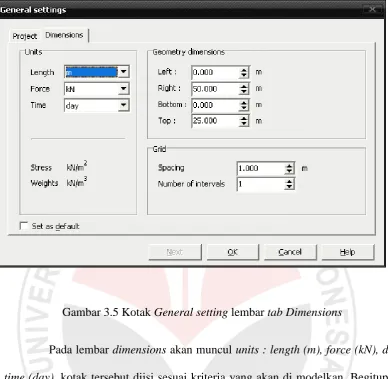Click the Bottom value spinner arrows

[x=244, y=105]
